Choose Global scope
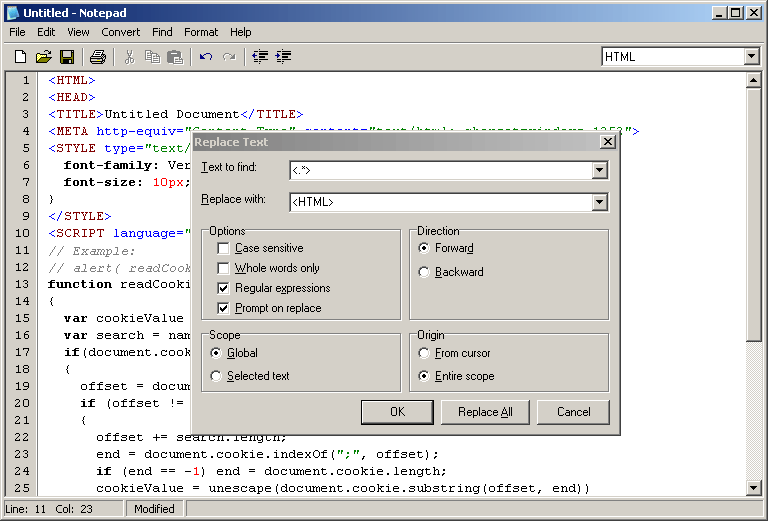 [x=216, y=353]
